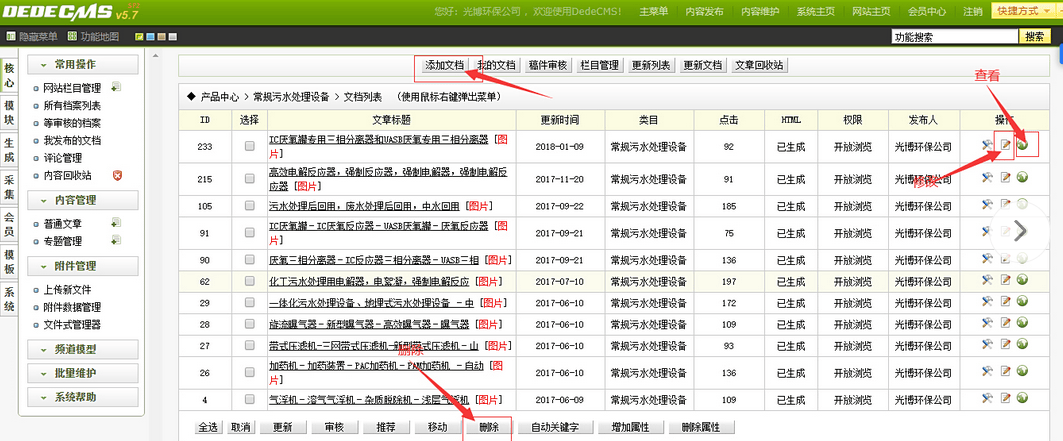Click the 搜索 button
This screenshot has height=441, width=1063.
coord(1035,37)
